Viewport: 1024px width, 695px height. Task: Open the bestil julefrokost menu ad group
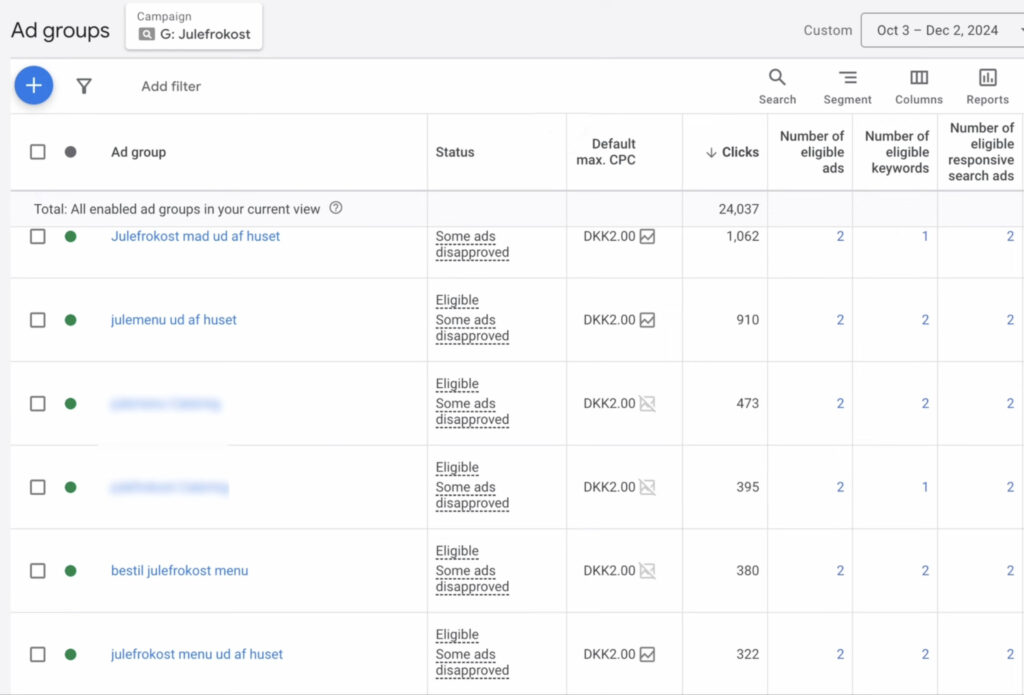coord(179,571)
